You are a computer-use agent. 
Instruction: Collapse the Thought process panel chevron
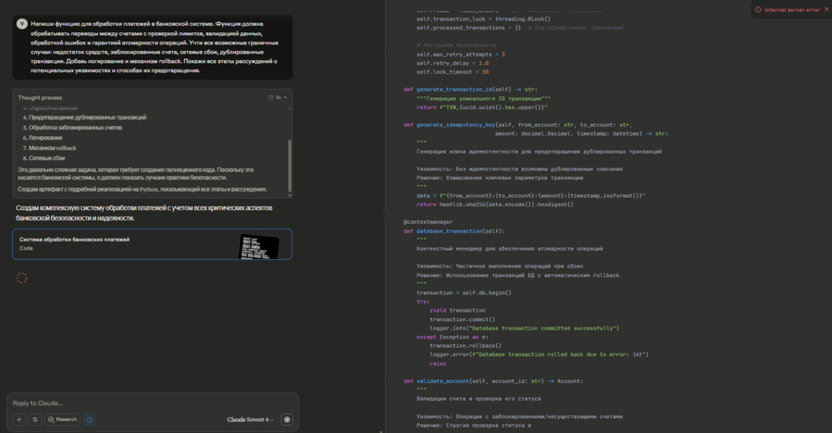(x=285, y=98)
